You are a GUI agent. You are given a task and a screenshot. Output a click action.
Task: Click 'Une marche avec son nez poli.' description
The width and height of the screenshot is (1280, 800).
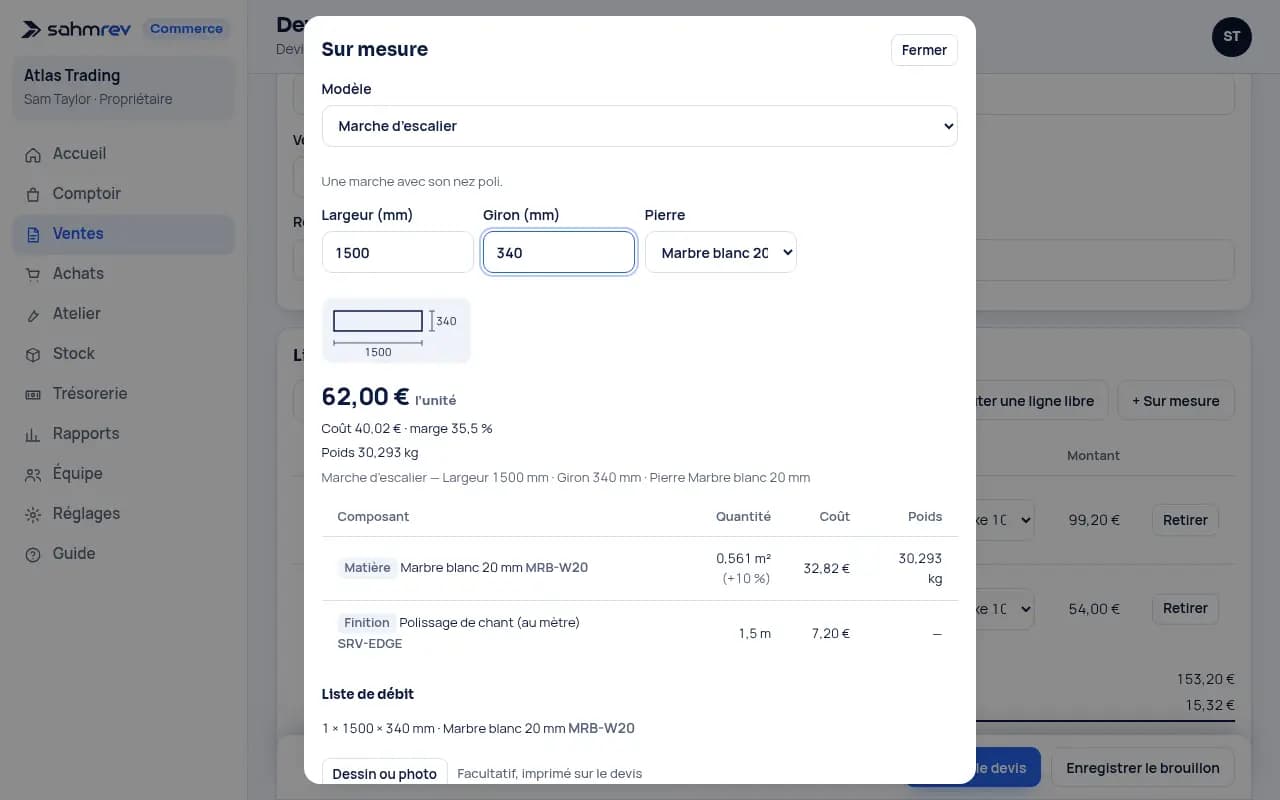pos(412,181)
